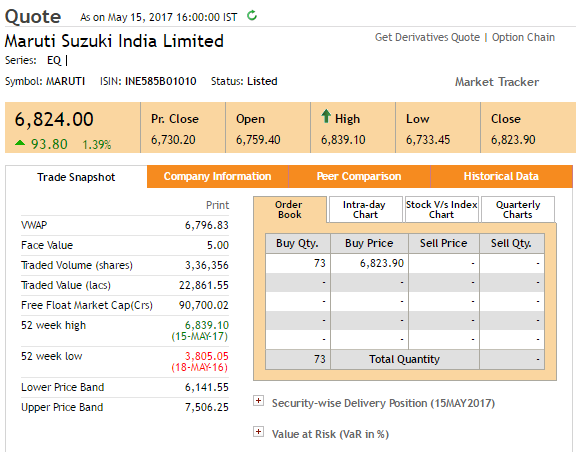Expand Value at Risk section
Viewport: 583px width, 452px height.
(x=258, y=432)
